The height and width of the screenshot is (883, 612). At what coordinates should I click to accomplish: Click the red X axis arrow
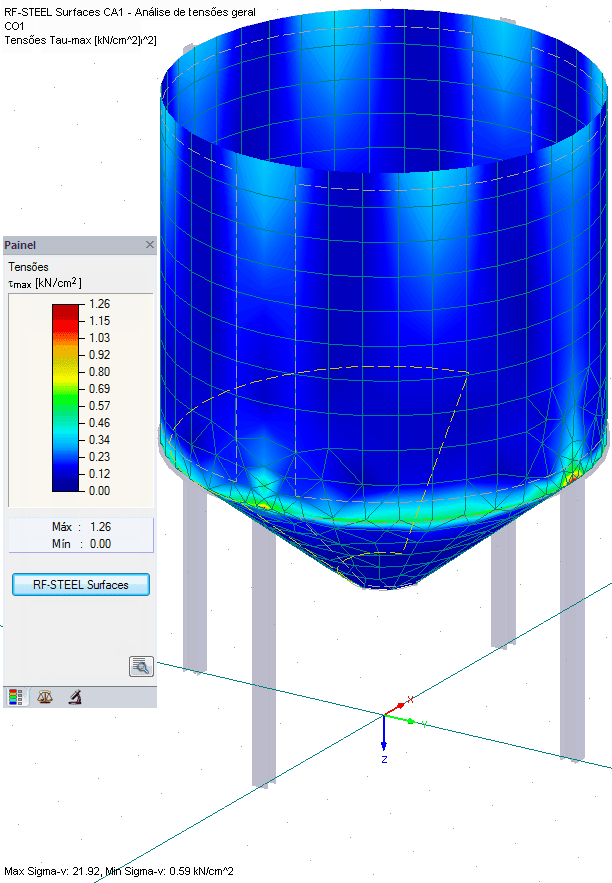click(396, 708)
